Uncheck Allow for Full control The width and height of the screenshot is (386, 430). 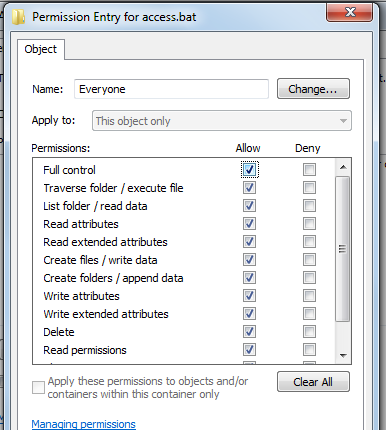[x=249, y=170]
